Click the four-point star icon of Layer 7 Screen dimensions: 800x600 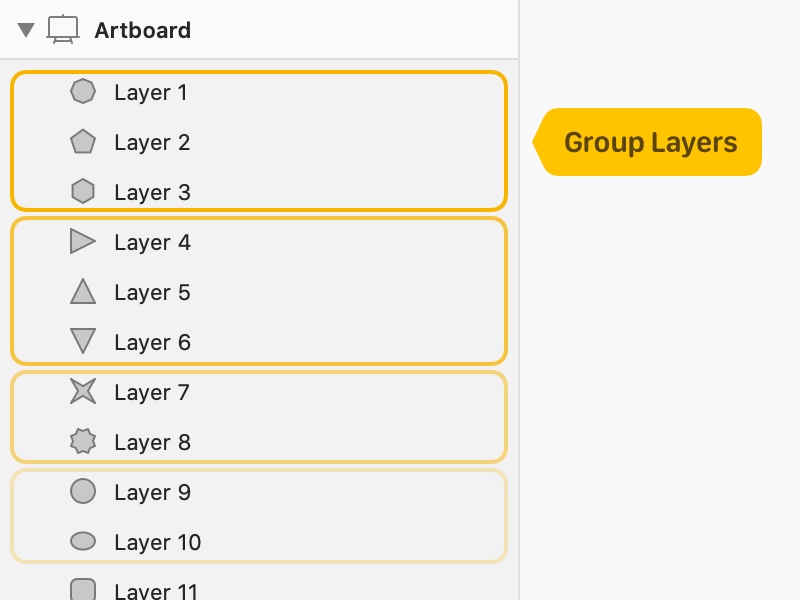click(x=83, y=391)
